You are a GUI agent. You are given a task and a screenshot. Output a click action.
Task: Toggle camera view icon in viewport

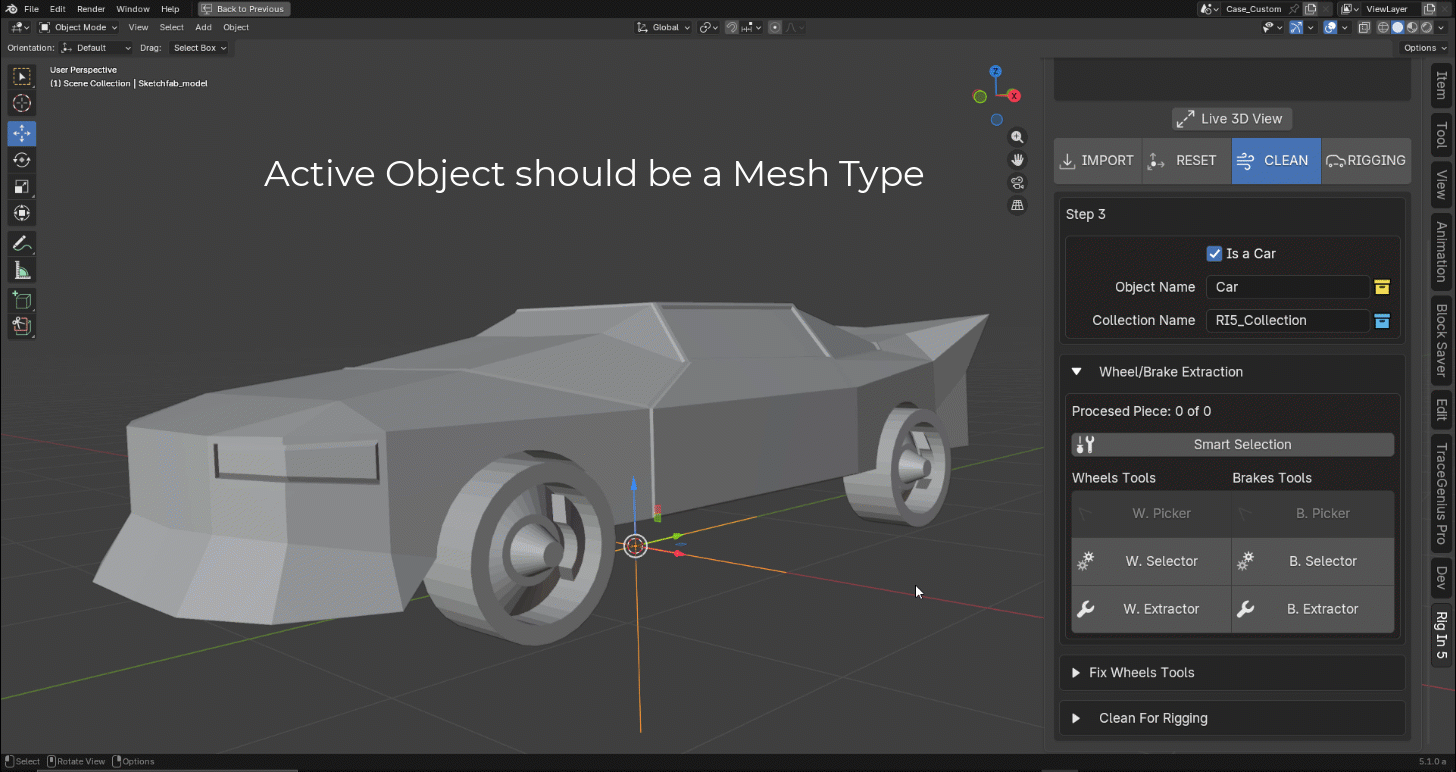(1017, 182)
